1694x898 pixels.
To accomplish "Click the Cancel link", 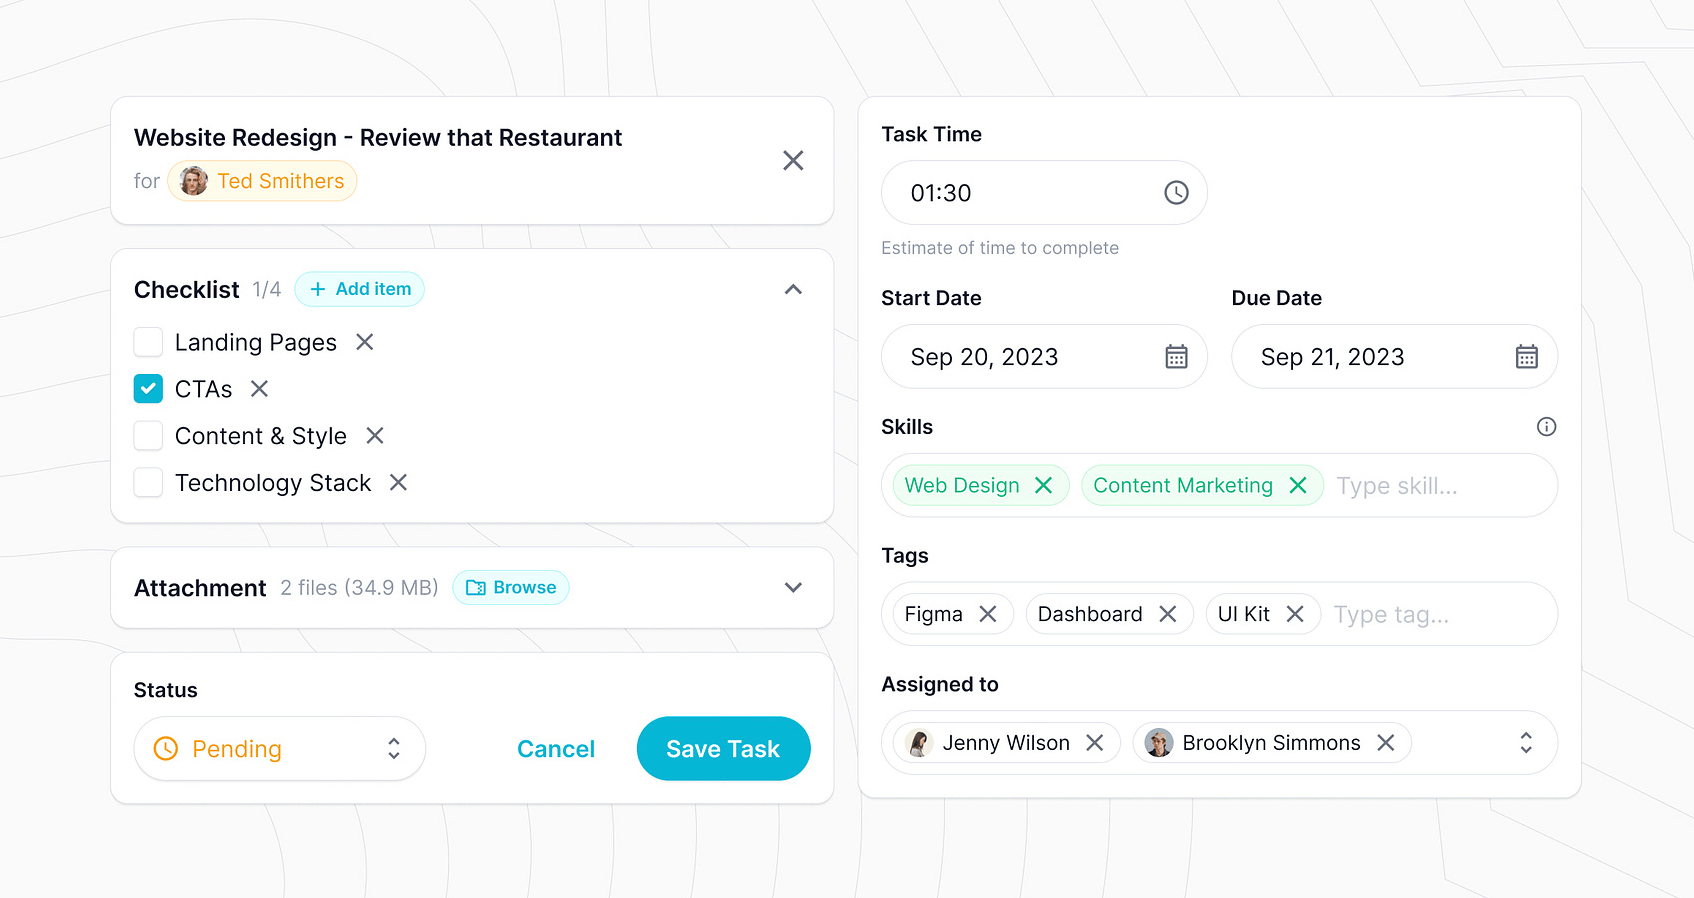I will 556,749.
